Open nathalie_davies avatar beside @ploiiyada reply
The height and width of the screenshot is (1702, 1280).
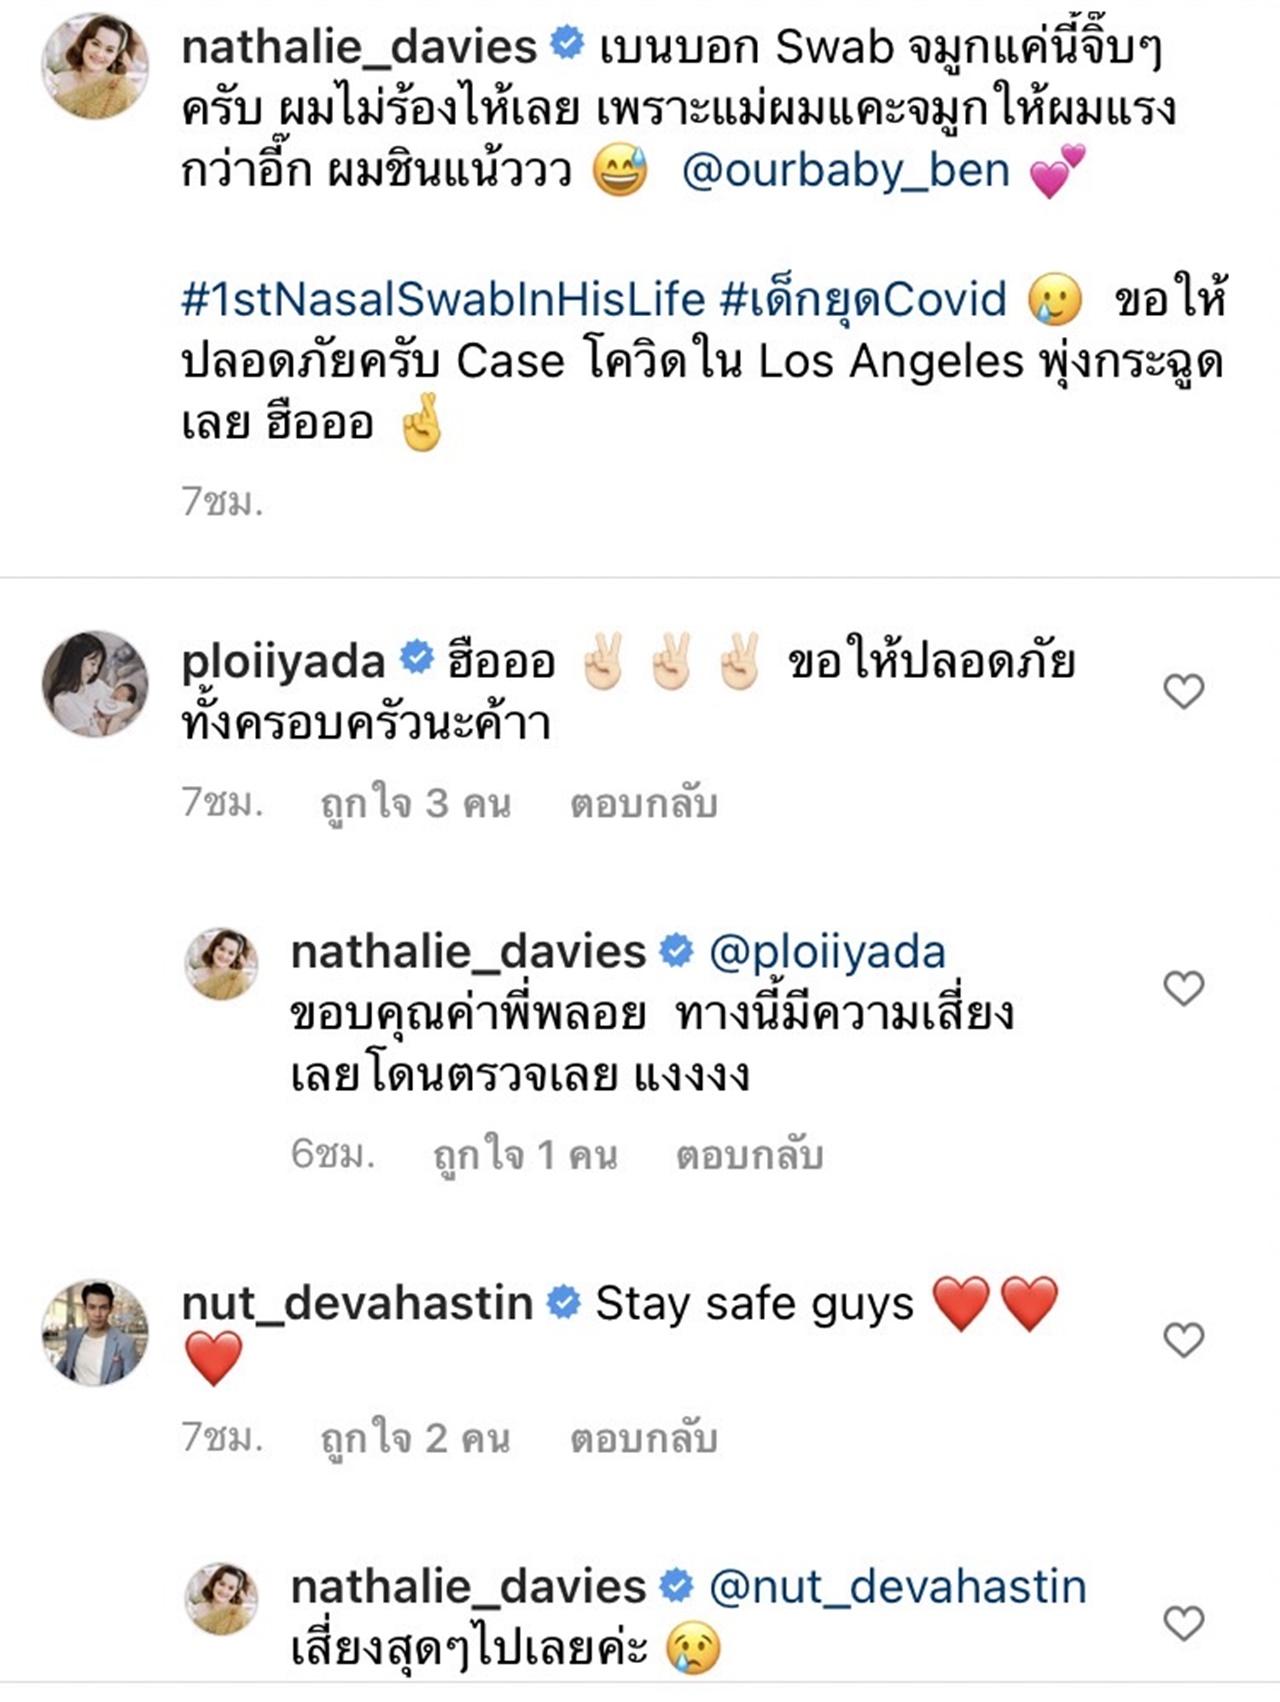tap(222, 964)
